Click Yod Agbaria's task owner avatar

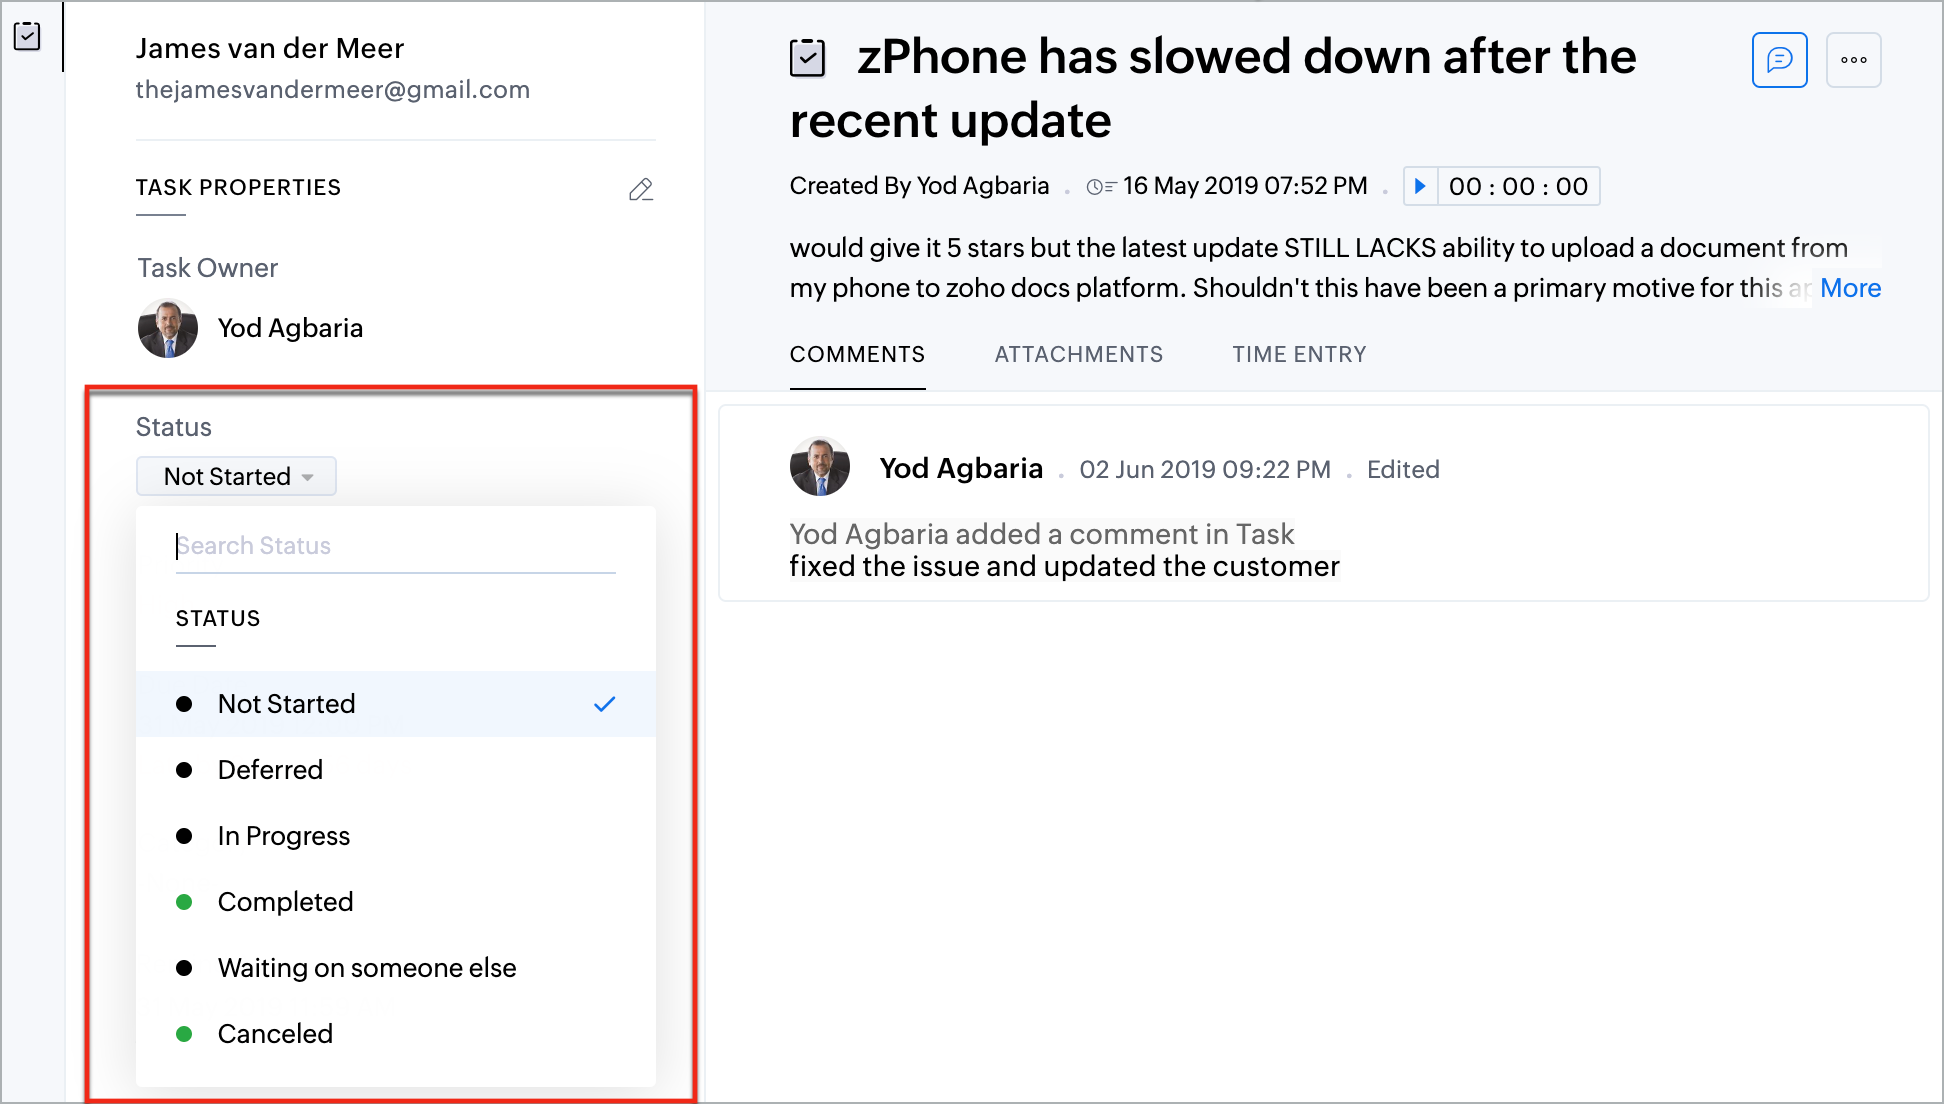[168, 328]
